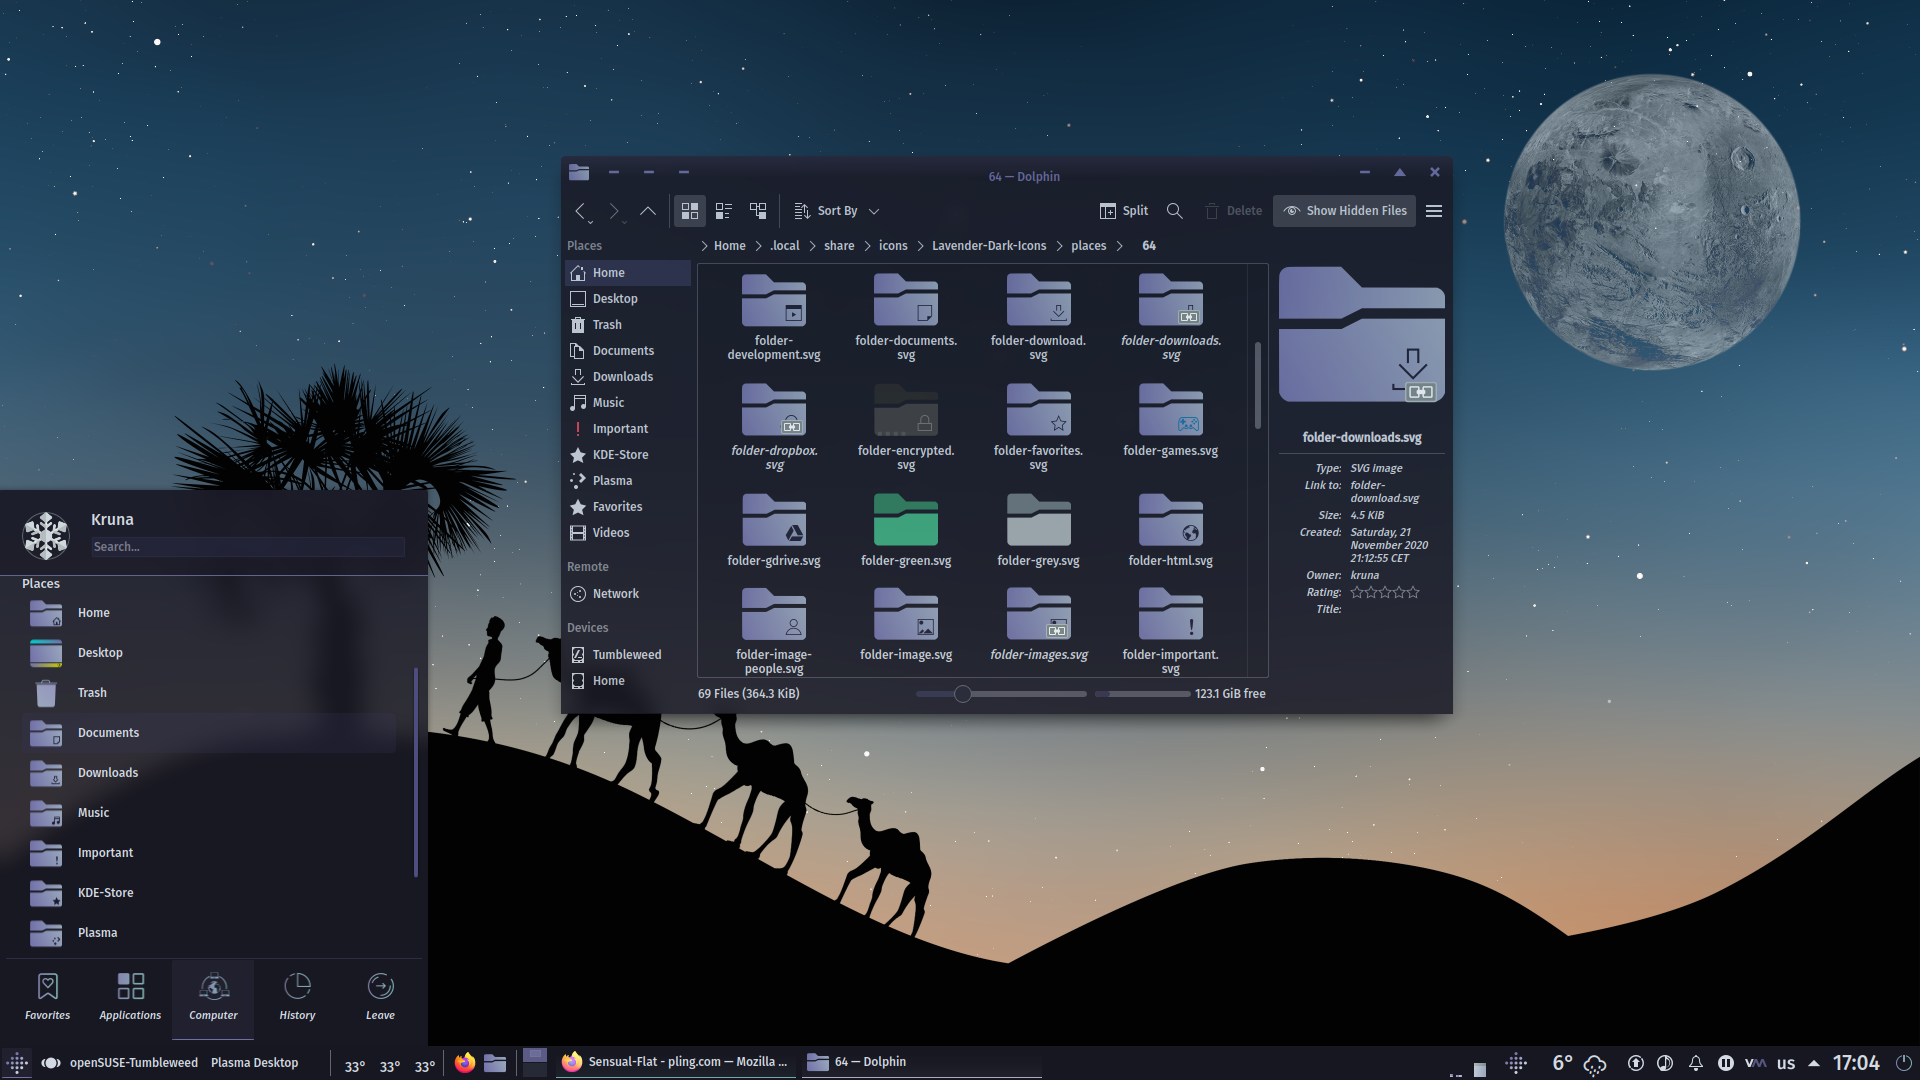Open Videos in Dolphin Places
This screenshot has height=1080, width=1920.
click(628, 533)
